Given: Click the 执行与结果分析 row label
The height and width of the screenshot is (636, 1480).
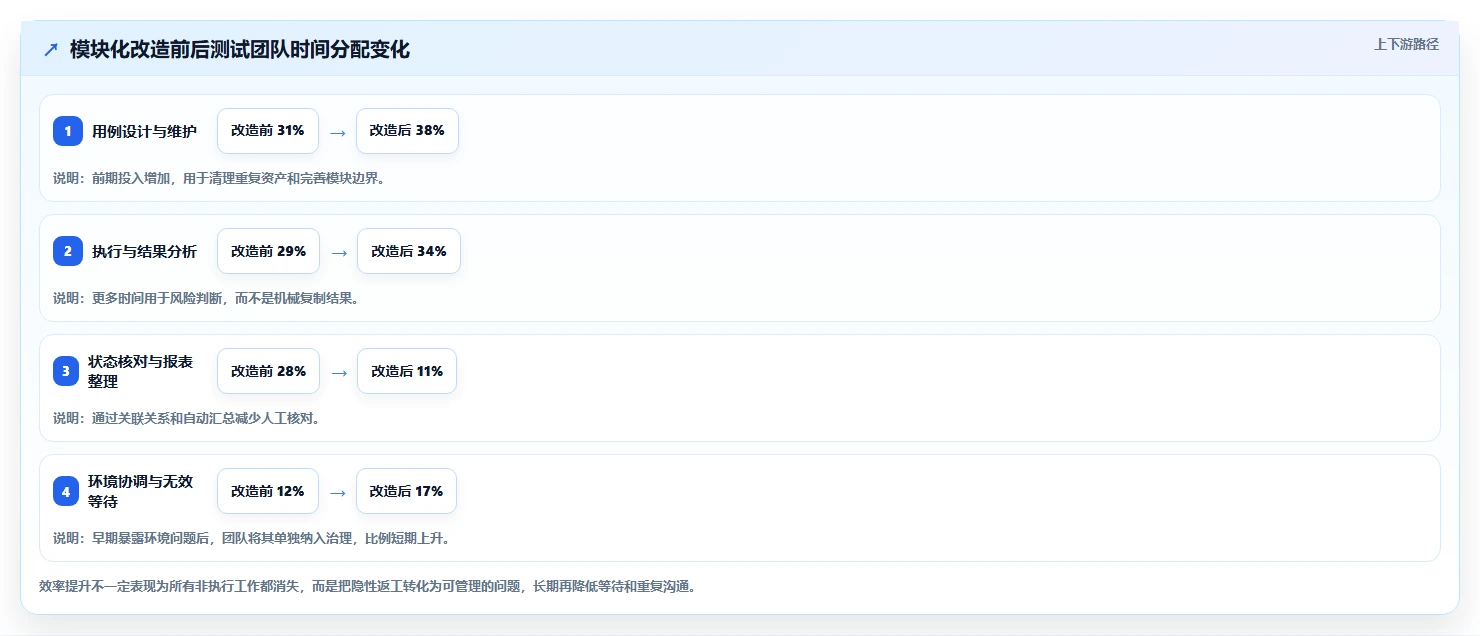Looking at the screenshot, I should pos(144,251).
